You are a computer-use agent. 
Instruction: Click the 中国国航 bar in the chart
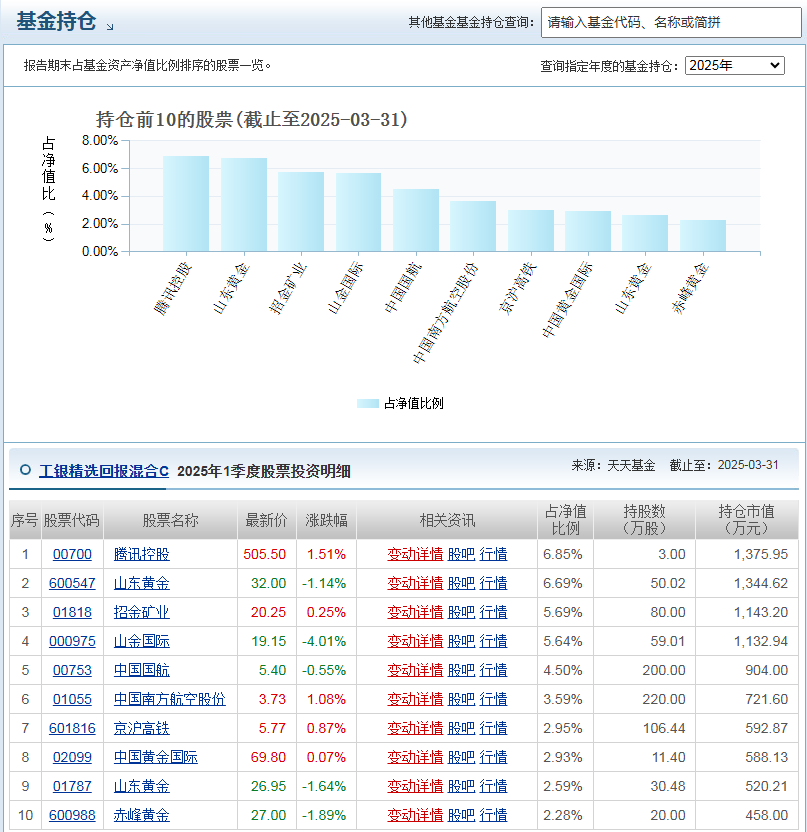click(416, 220)
